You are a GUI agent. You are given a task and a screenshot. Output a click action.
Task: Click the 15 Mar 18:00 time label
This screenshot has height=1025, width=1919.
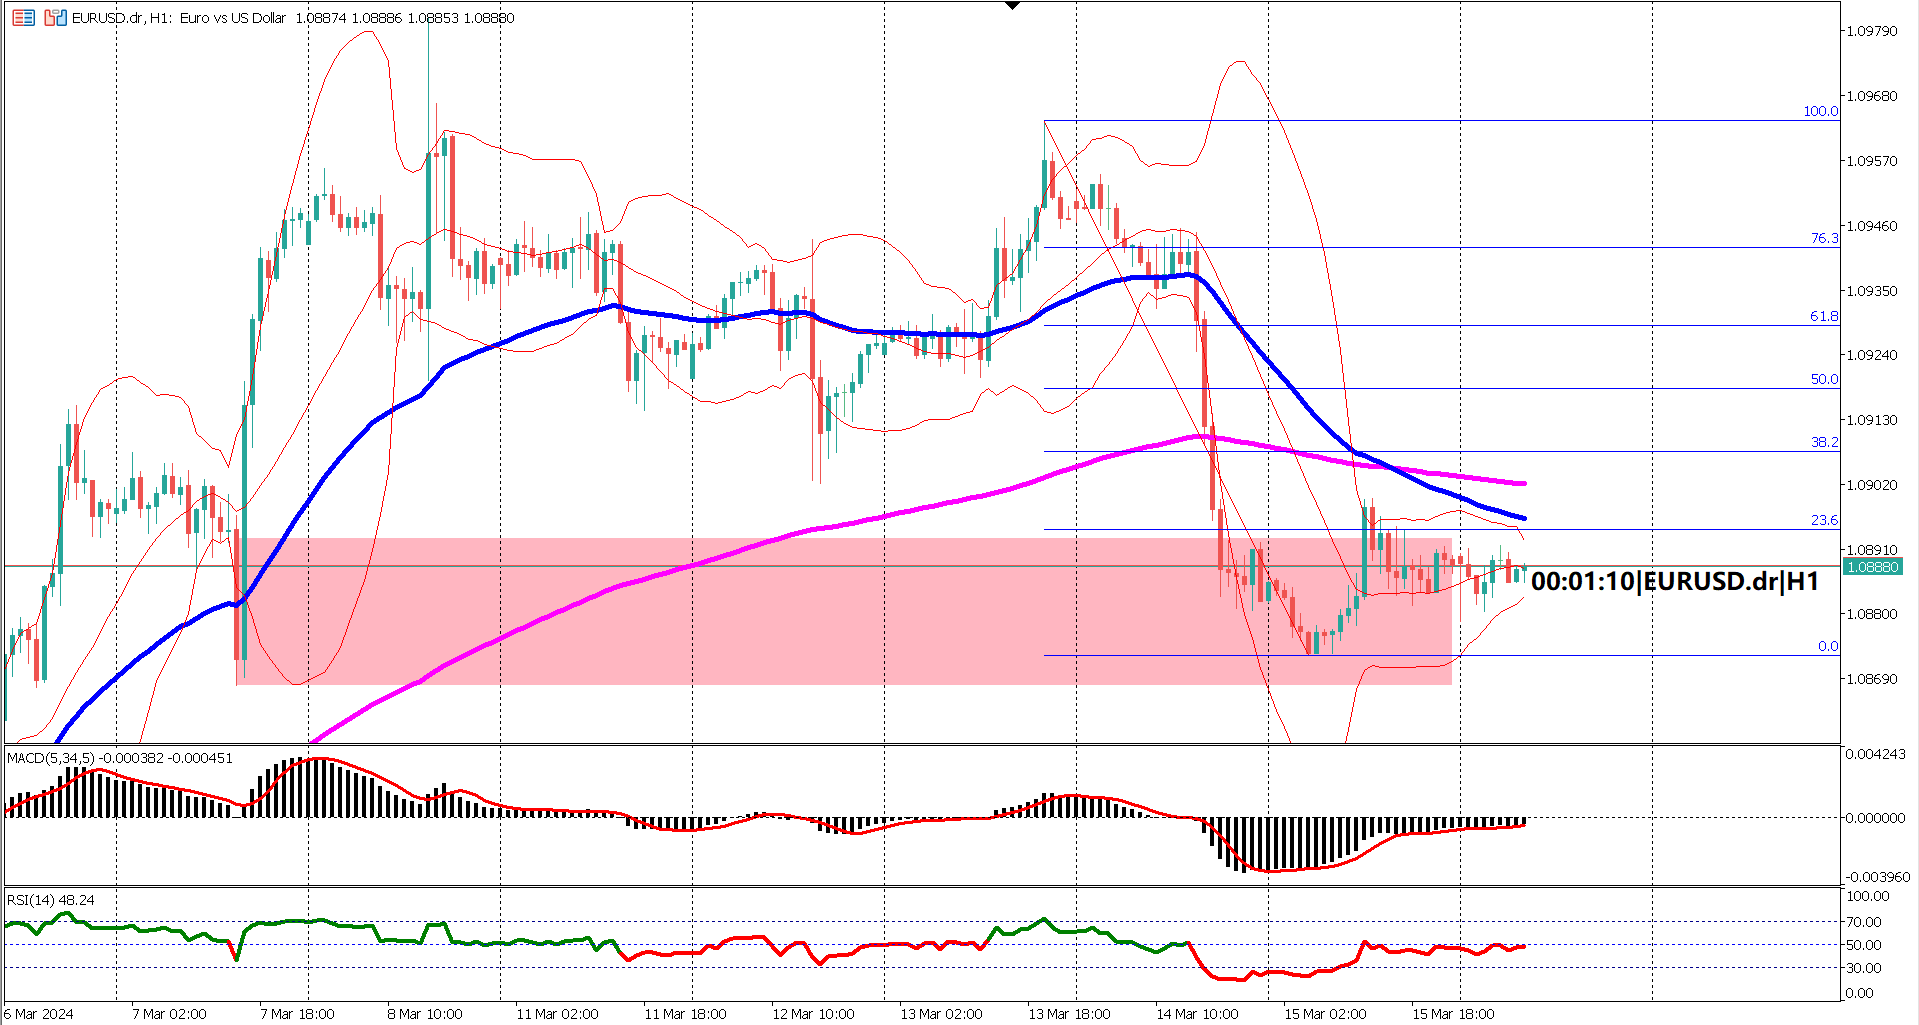[1453, 1014]
